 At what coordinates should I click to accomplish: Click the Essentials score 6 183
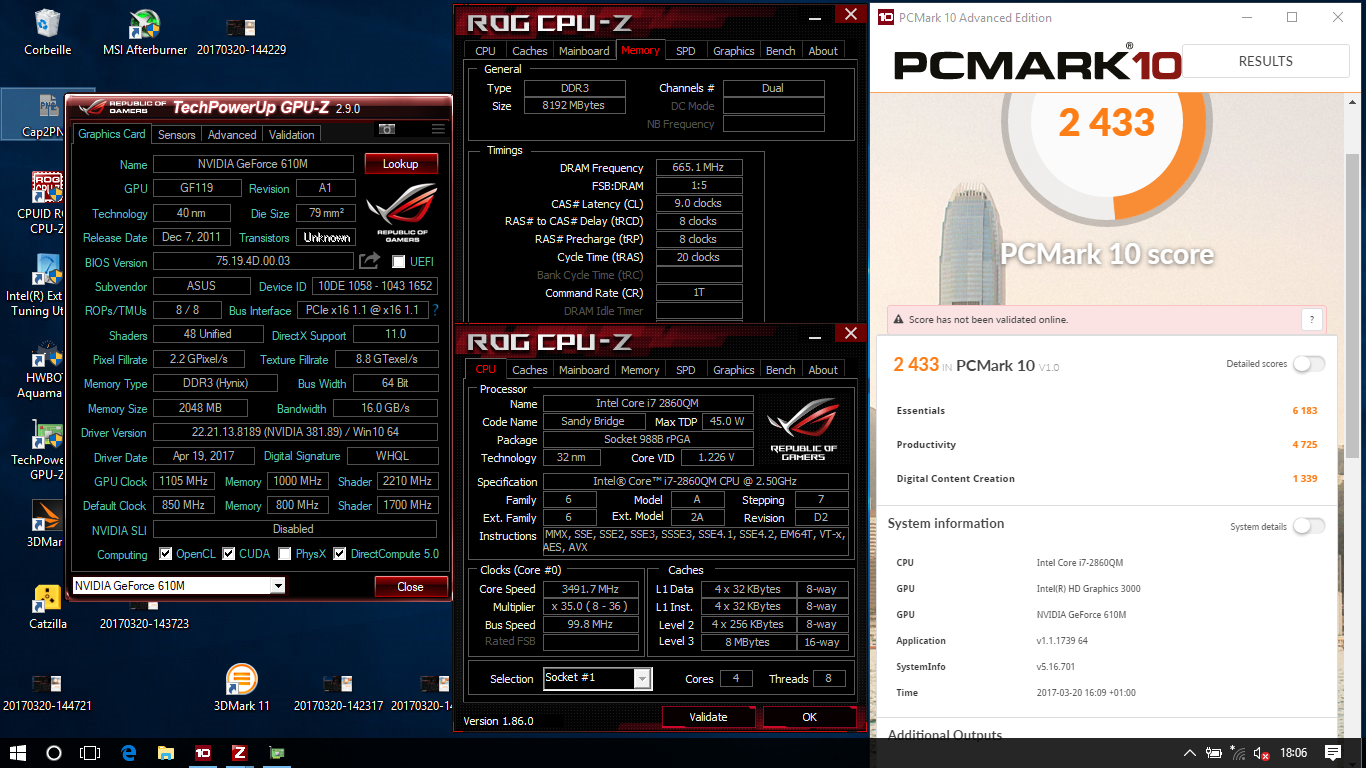[x=1304, y=411]
